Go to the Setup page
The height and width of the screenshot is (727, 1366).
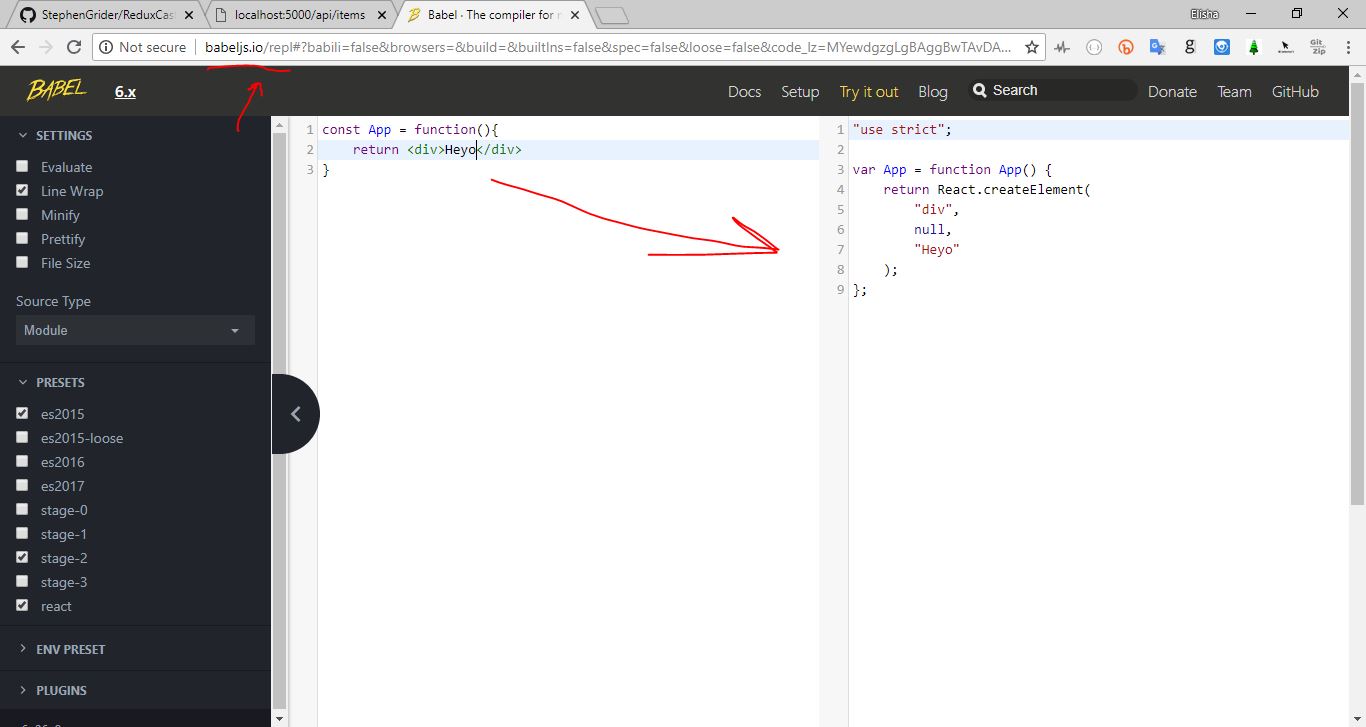pos(800,91)
